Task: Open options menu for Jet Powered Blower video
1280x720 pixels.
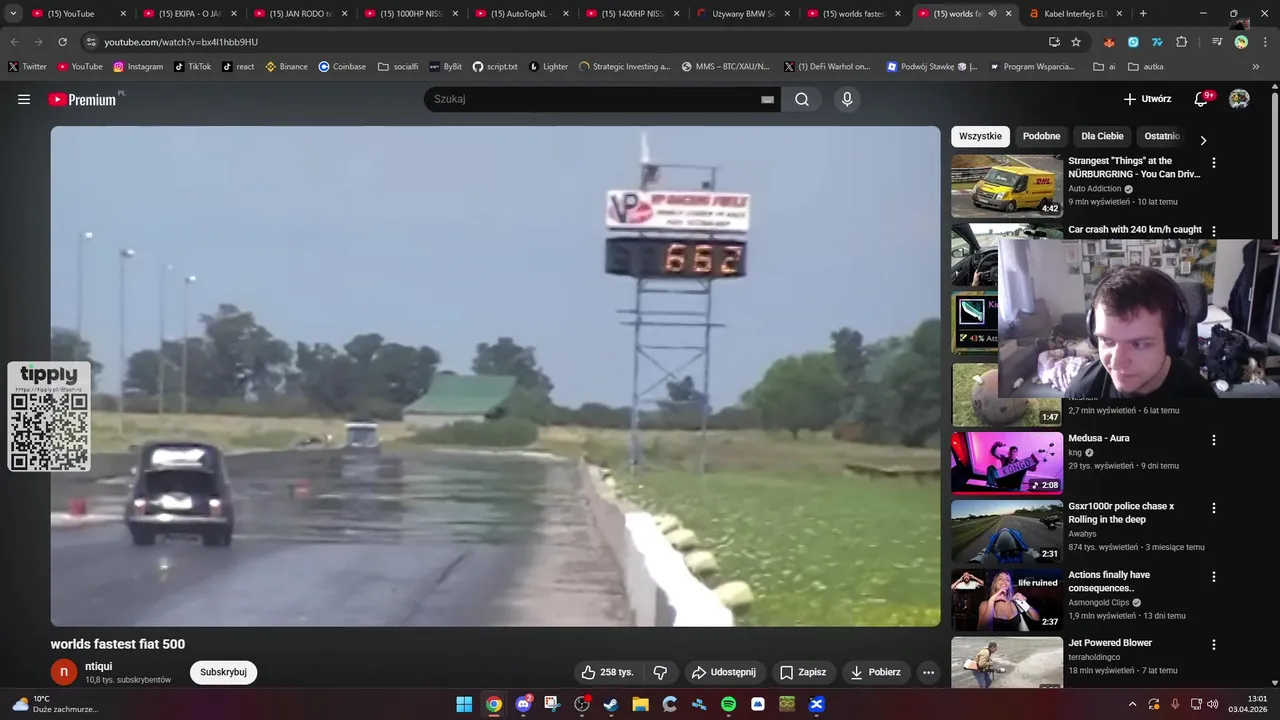Action: tap(1214, 645)
